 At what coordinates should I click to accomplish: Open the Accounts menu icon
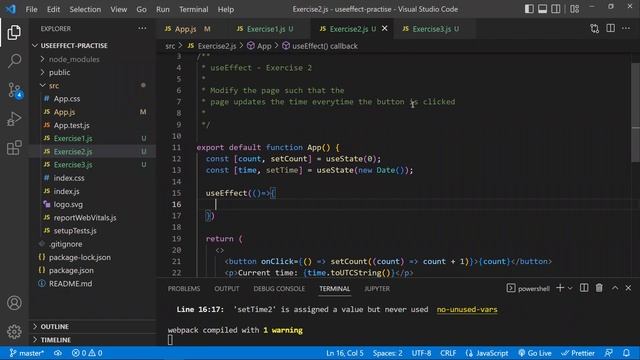coord(14,303)
